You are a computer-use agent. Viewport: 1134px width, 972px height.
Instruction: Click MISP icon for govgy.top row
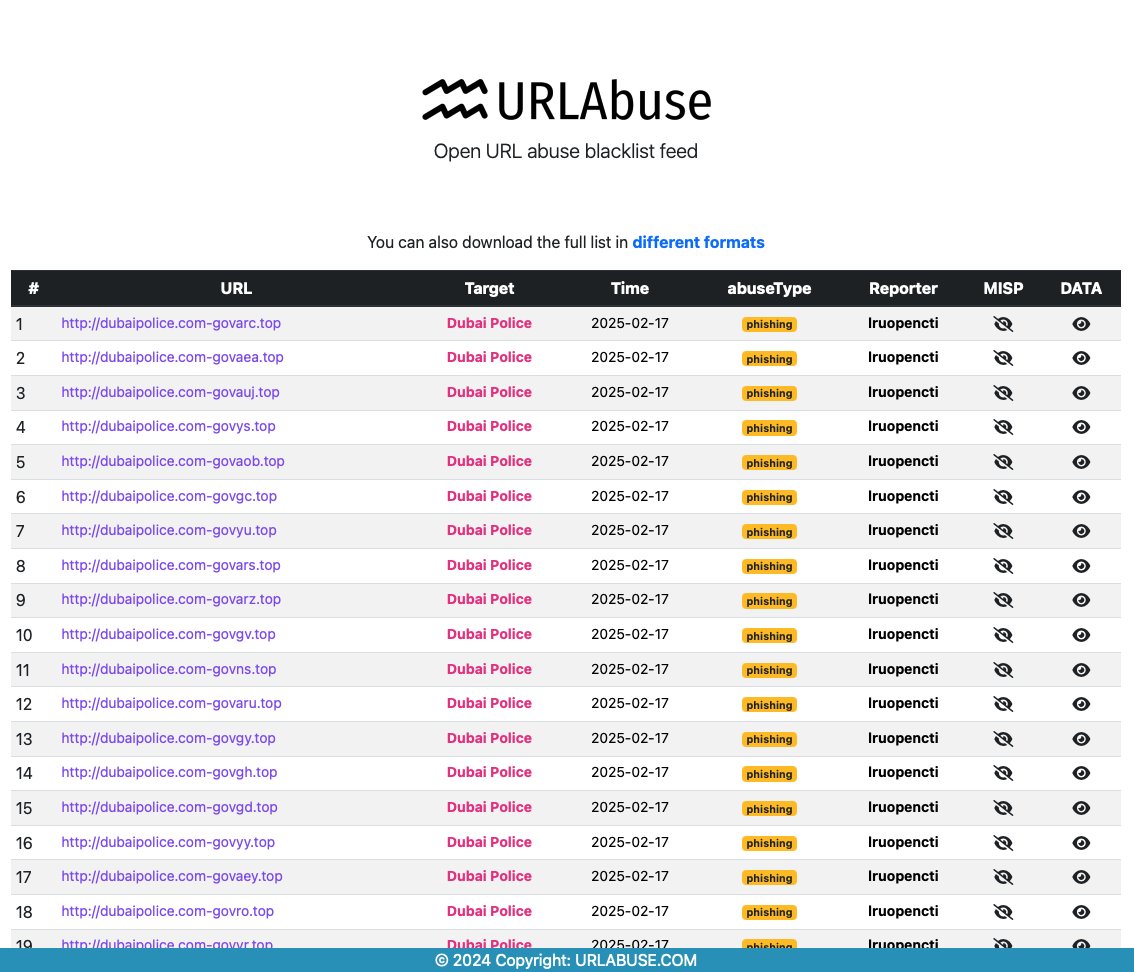(1003, 738)
